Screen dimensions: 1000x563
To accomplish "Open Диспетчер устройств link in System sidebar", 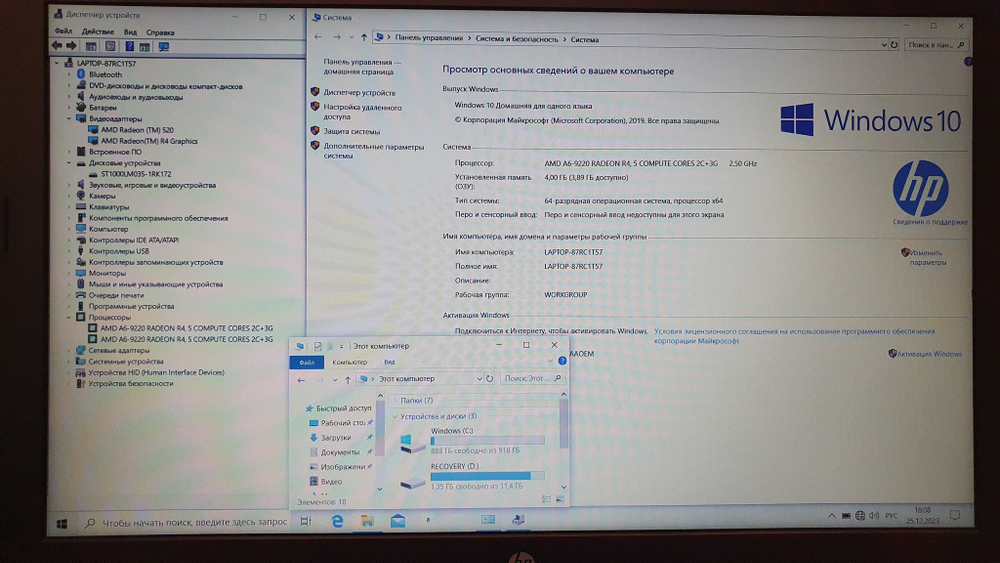I will (359, 92).
